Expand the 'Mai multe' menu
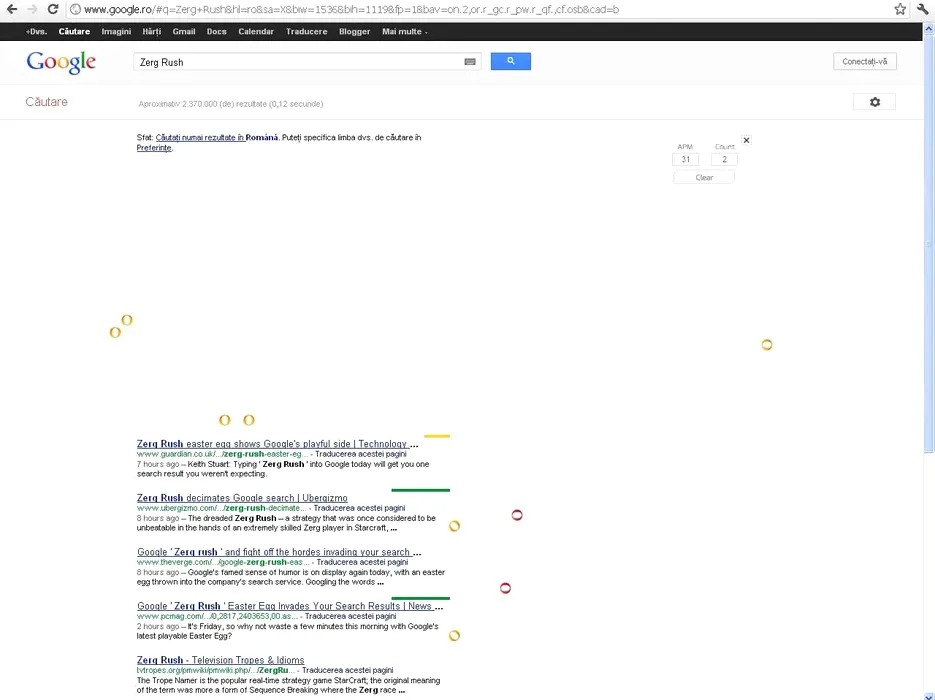The image size is (935, 700). point(404,32)
